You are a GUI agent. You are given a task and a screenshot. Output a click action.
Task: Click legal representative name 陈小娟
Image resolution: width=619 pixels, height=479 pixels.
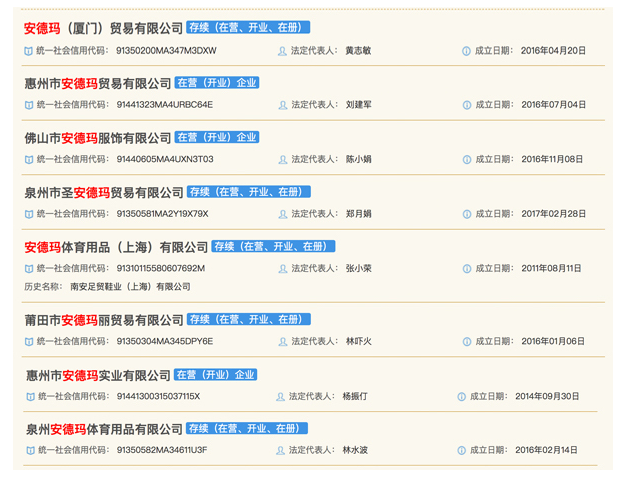pyautogui.click(x=359, y=159)
